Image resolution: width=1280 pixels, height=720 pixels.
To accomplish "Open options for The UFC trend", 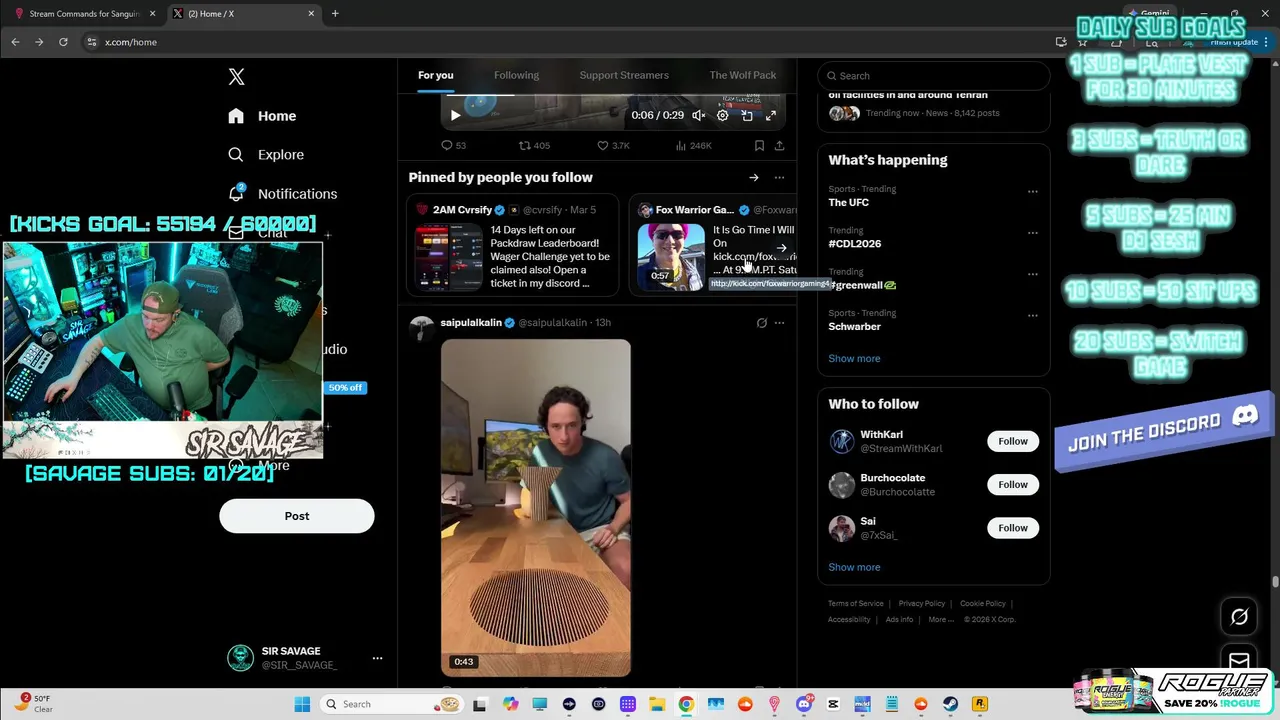I will [x=1032, y=191].
